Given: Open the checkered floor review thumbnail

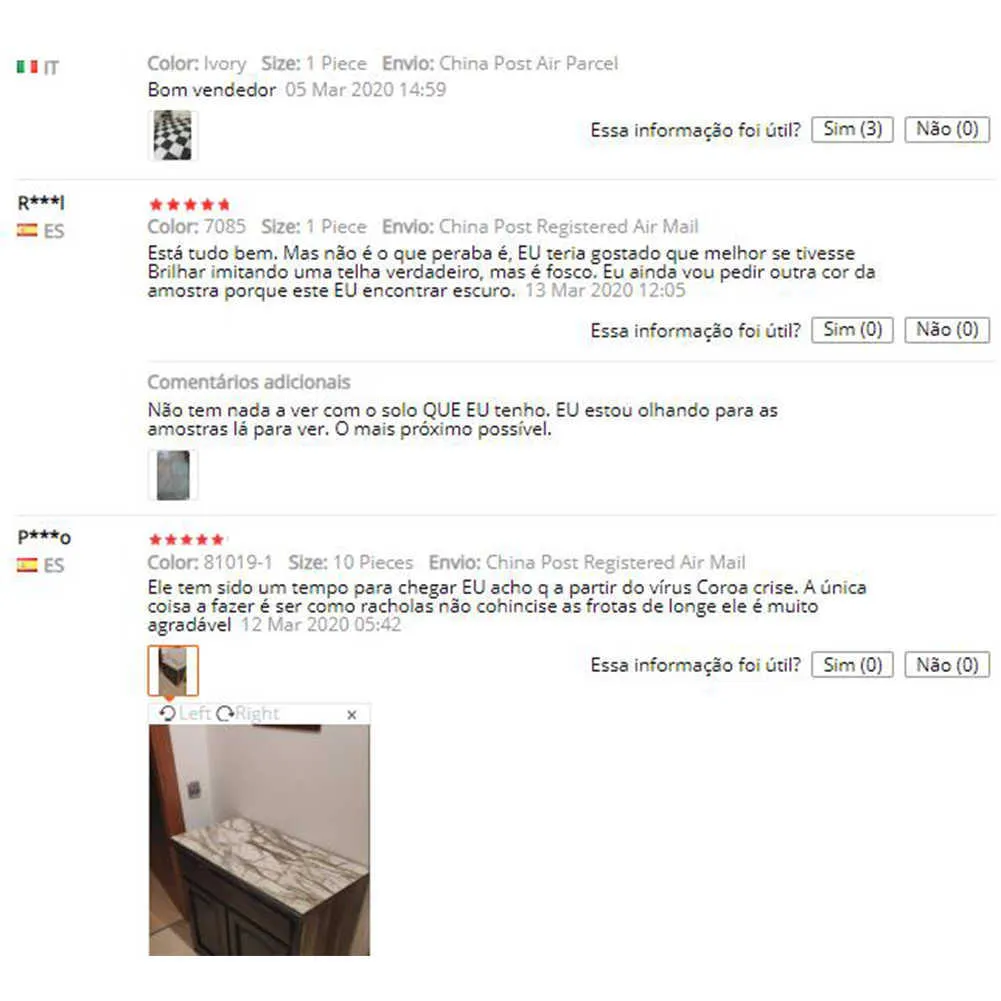Looking at the screenshot, I should (172, 135).
